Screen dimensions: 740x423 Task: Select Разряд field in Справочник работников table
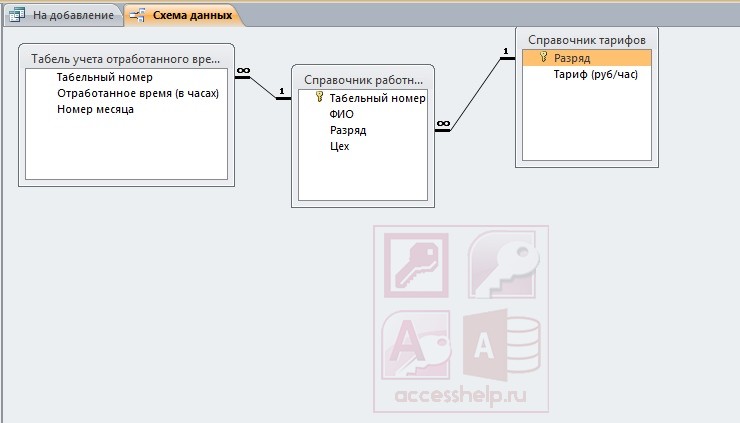click(x=348, y=130)
